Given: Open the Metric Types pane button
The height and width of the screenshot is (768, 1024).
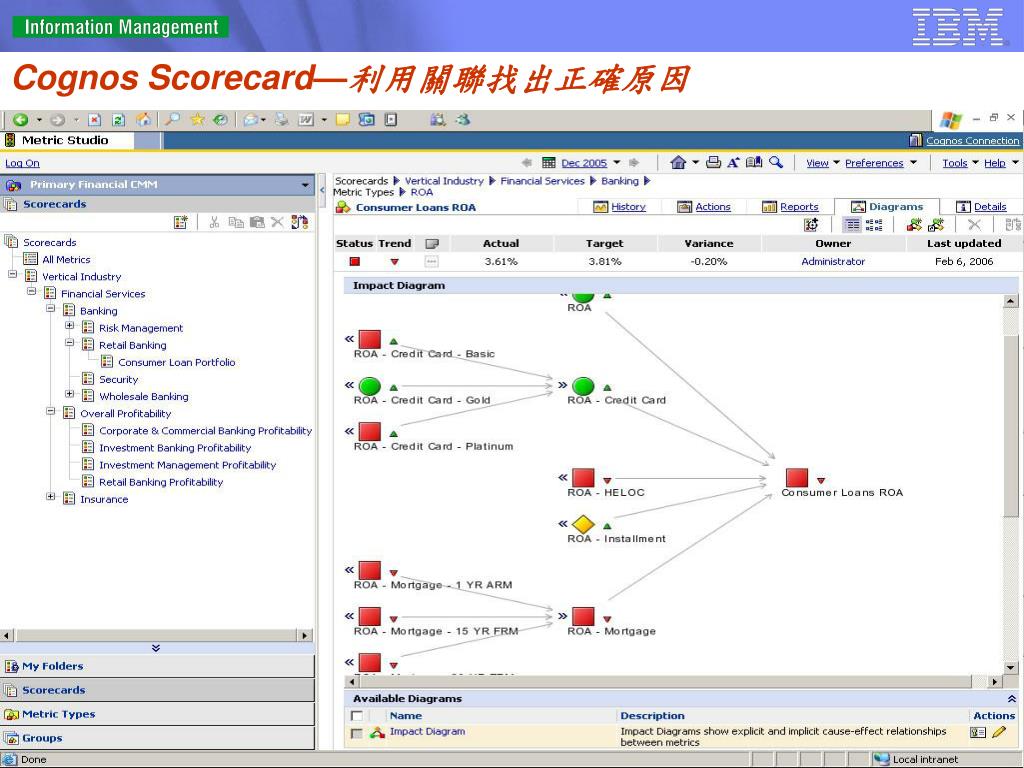Looking at the screenshot, I should point(157,714).
